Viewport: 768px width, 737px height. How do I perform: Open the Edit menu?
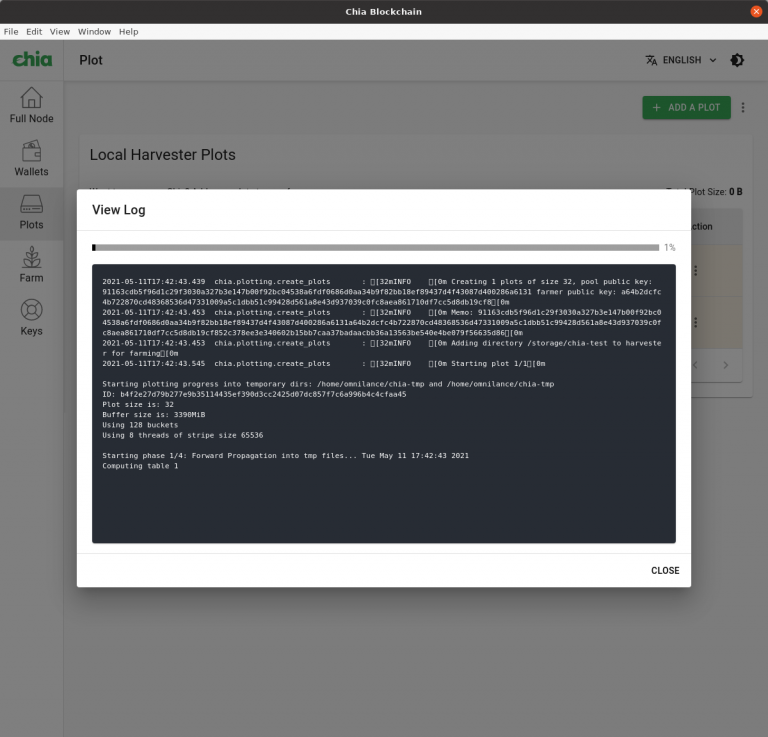[x=34, y=32]
